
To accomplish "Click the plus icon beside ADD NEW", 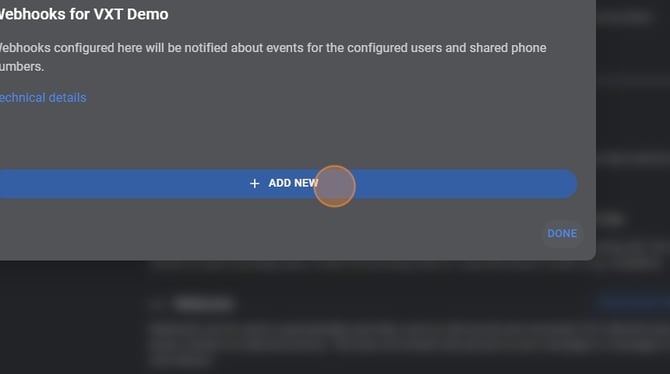I will pos(255,183).
